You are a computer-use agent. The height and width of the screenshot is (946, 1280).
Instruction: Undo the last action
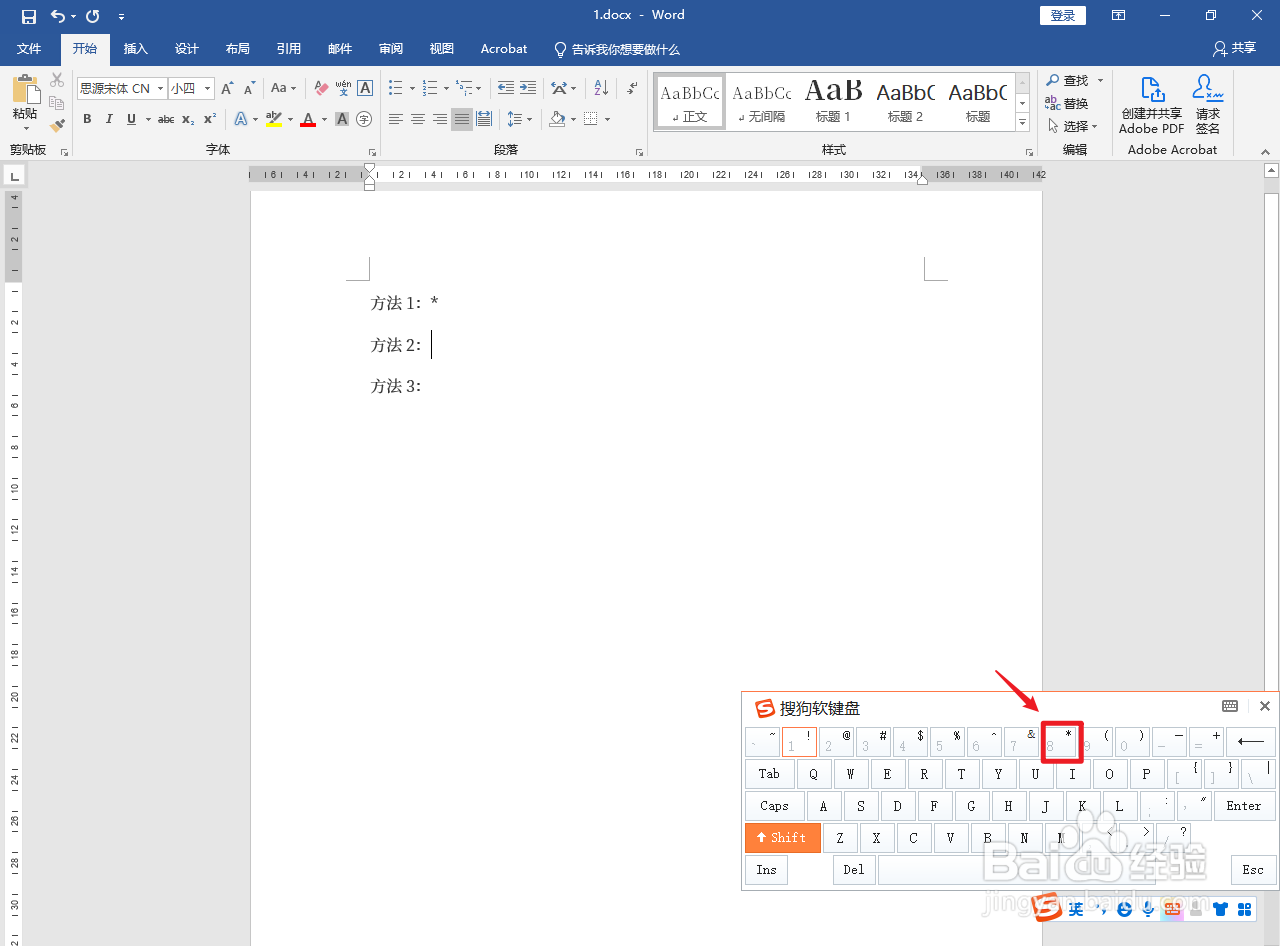click(x=57, y=16)
